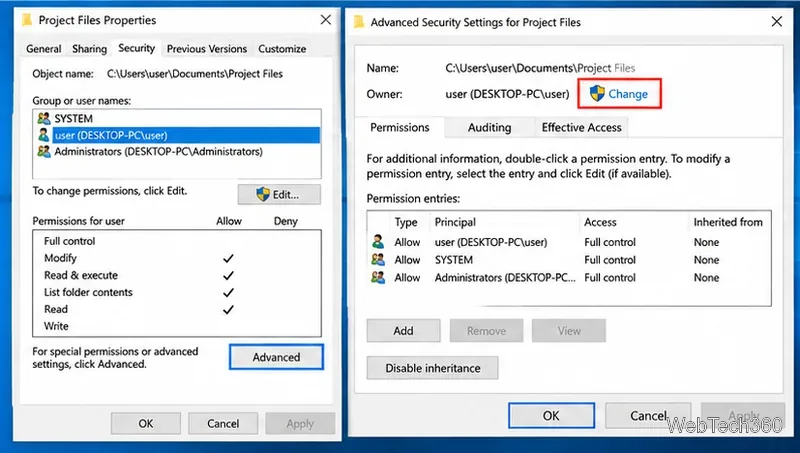Click the Type column header
The width and height of the screenshot is (800, 453).
406,222
